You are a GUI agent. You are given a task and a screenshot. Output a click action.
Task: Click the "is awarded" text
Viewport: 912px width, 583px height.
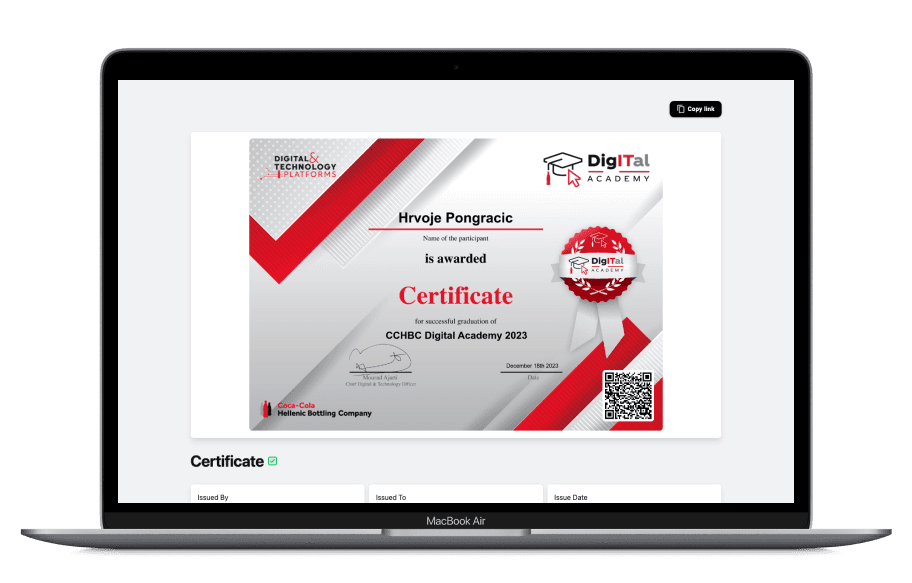point(455,259)
